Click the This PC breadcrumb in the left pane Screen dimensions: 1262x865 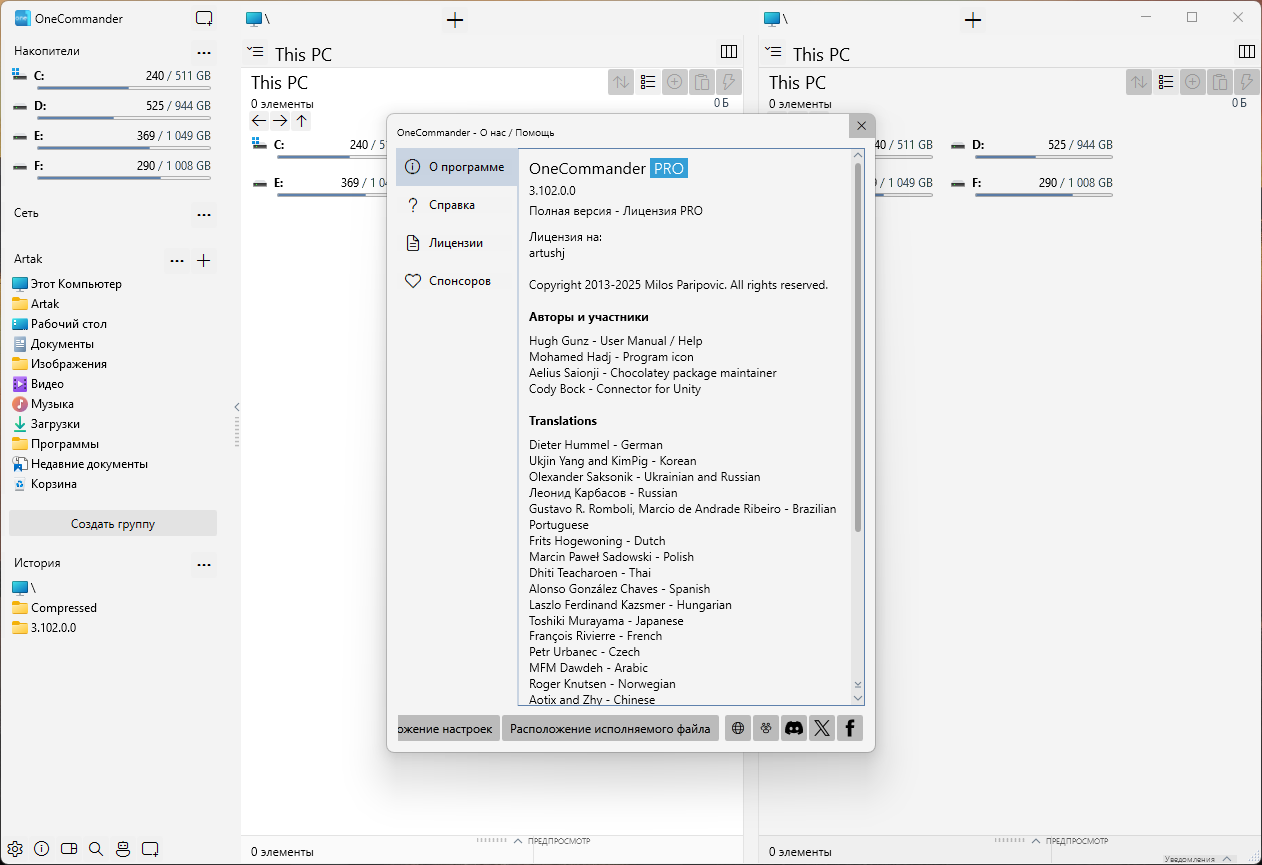point(303,54)
